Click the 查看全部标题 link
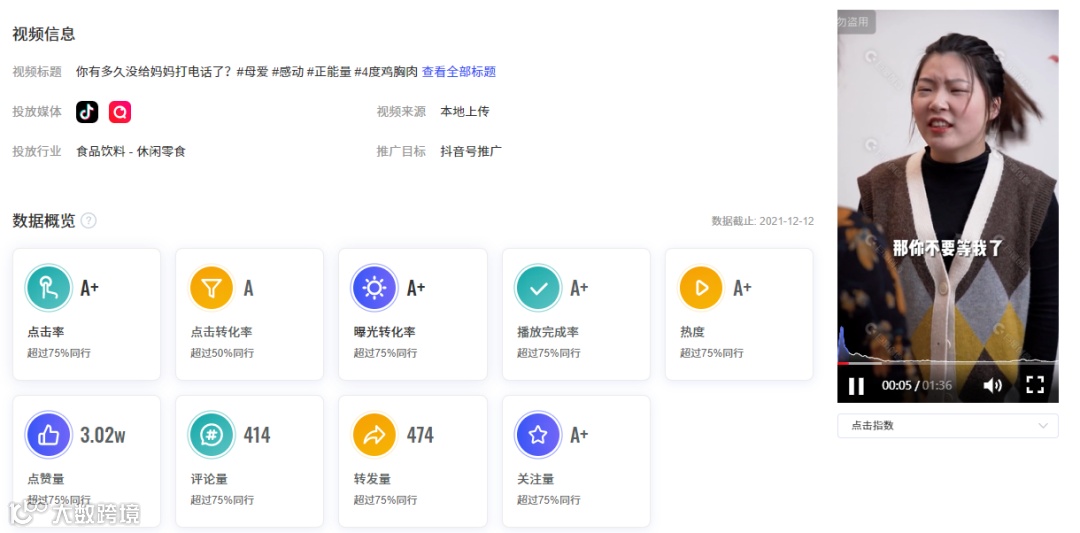Viewport: 1080px width, 533px height. pos(459,72)
